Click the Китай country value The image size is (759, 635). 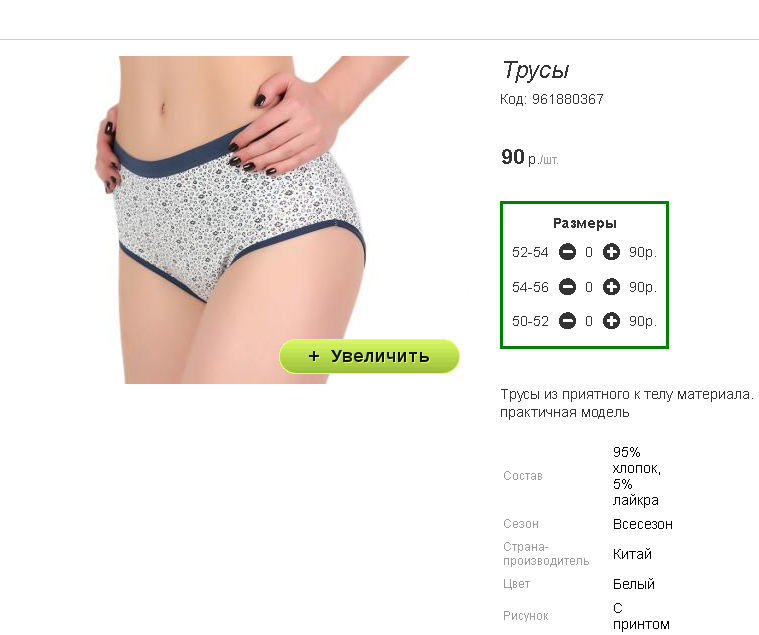(x=632, y=554)
